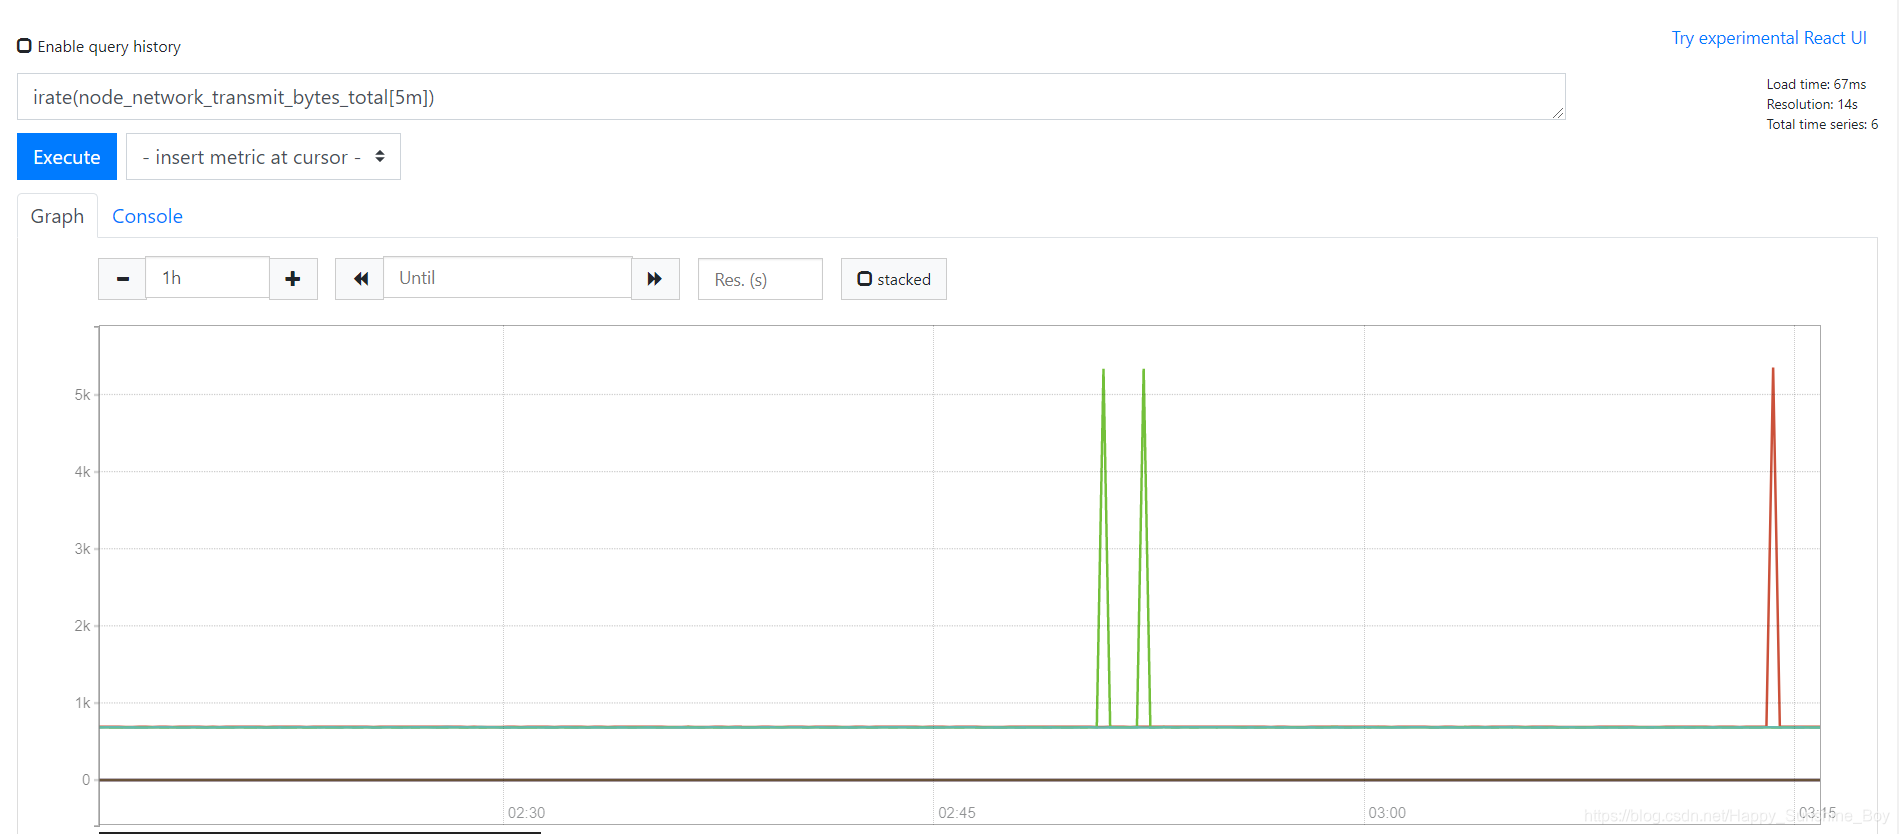
Task: Click the Execute button
Action: tap(67, 157)
